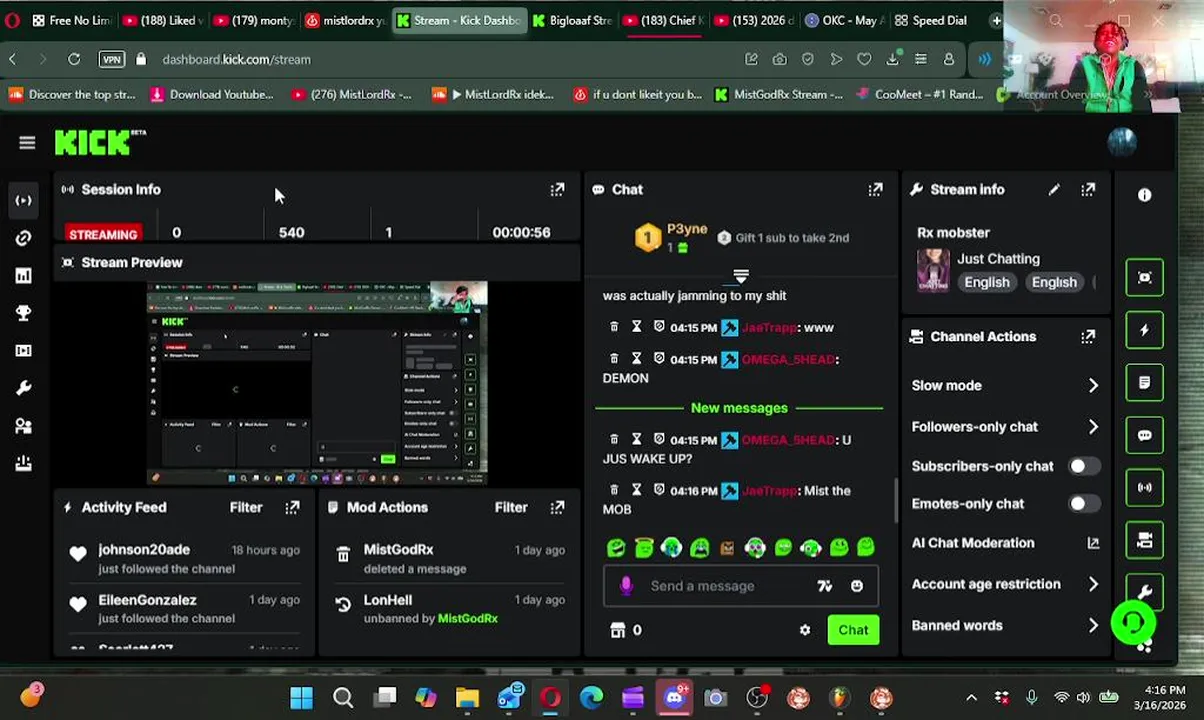Open the "MistGodRx Stream" bookmark

[x=778, y=94]
